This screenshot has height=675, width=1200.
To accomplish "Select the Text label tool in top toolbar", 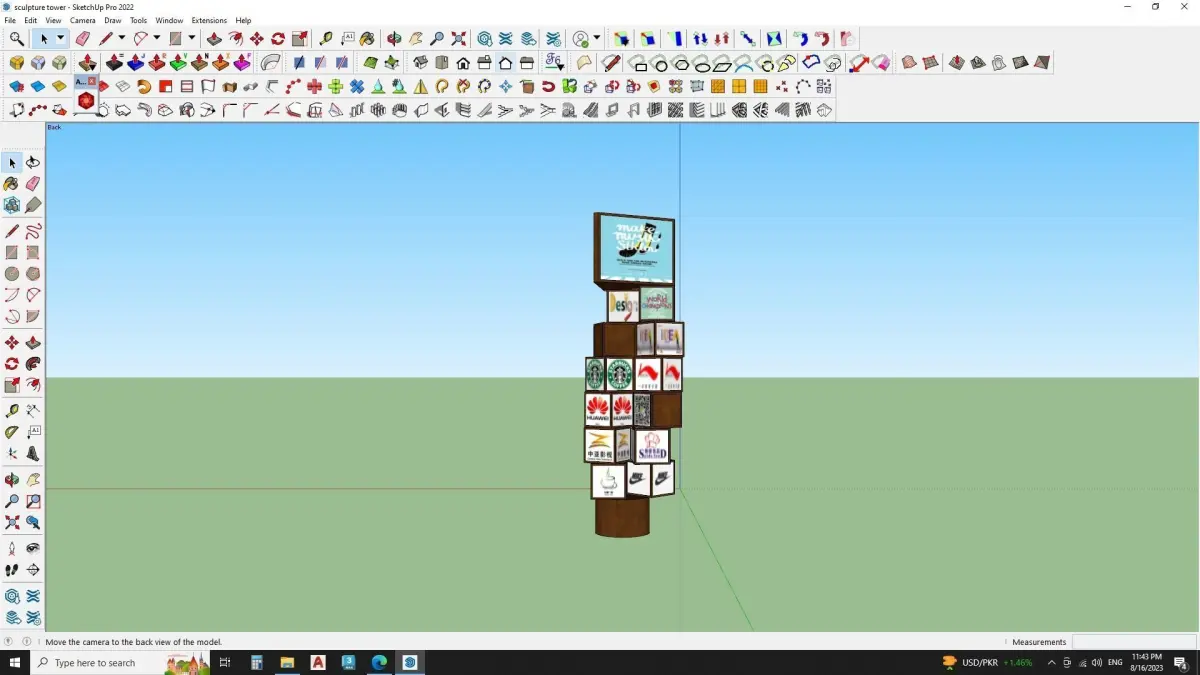I will pyautogui.click(x=347, y=39).
